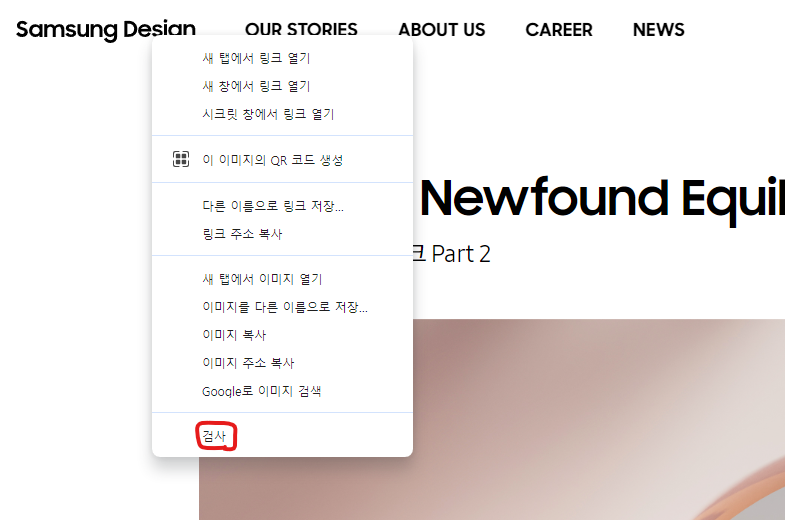The width and height of the screenshot is (785, 520).
Task: Open link in new tab (새 탭에서 링크 열기)
Action: (282, 58)
